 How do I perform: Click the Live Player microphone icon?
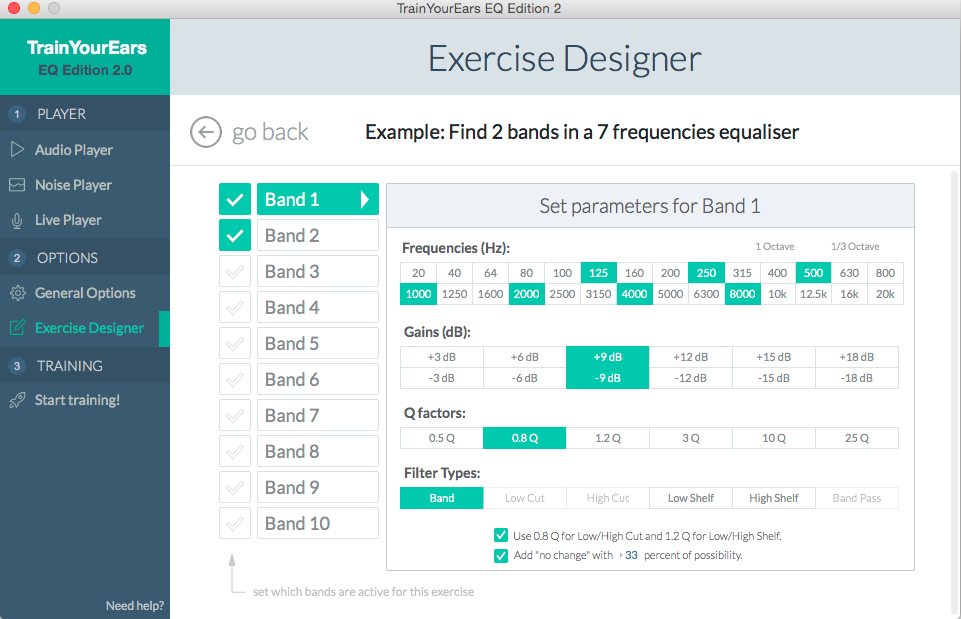[17, 220]
